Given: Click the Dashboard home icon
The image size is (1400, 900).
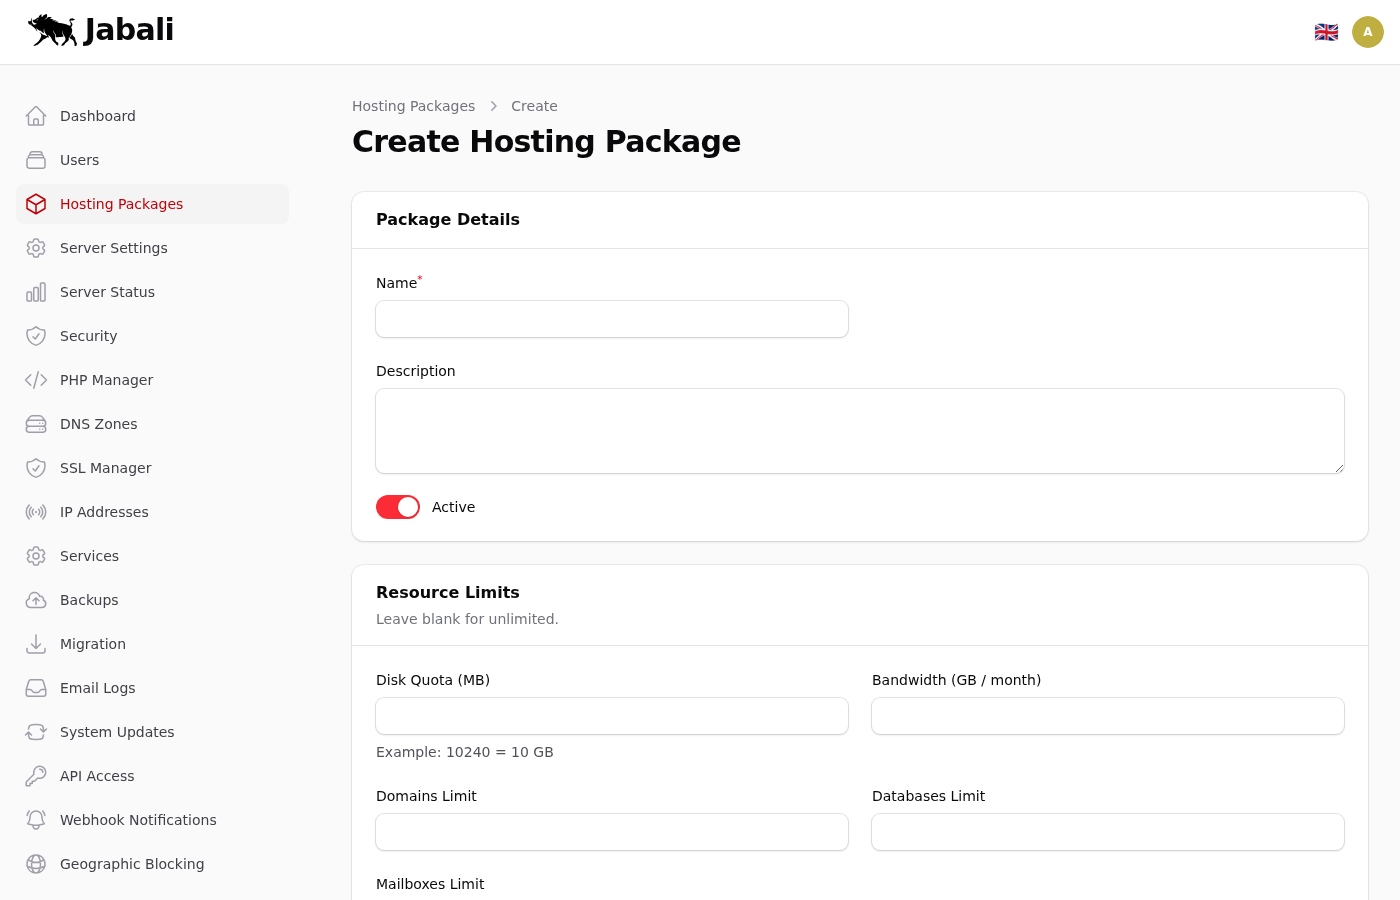Looking at the screenshot, I should coord(36,116).
